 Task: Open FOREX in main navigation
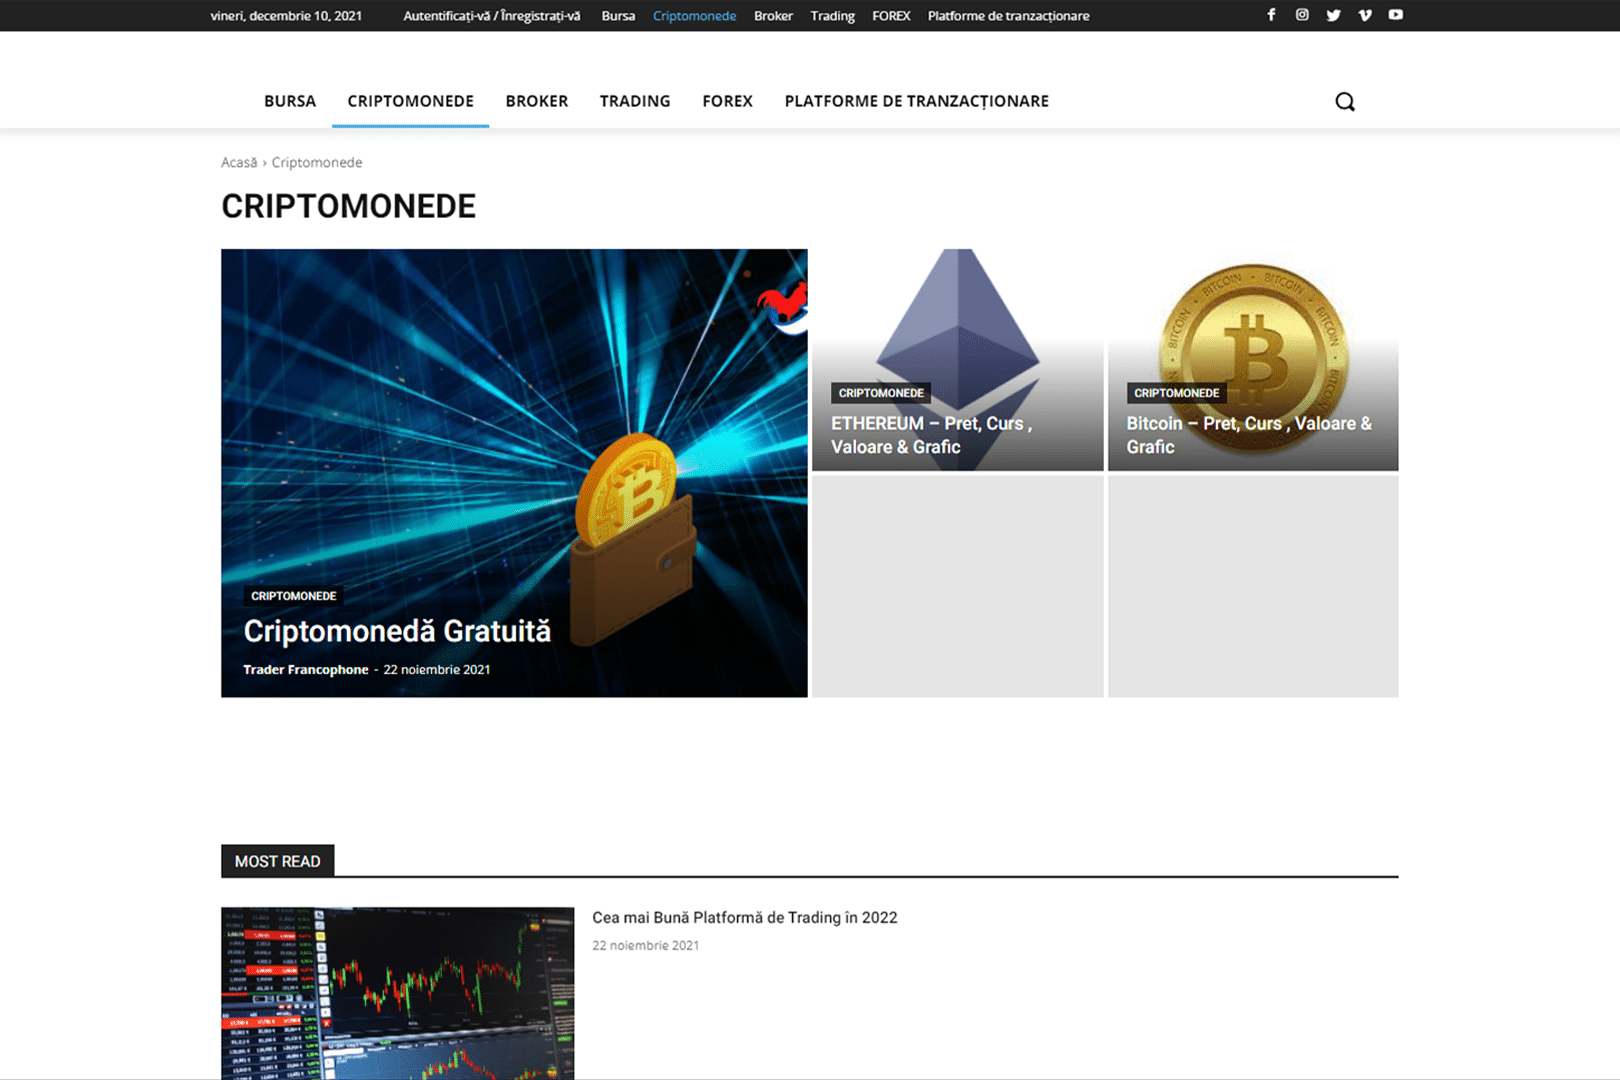(x=727, y=101)
